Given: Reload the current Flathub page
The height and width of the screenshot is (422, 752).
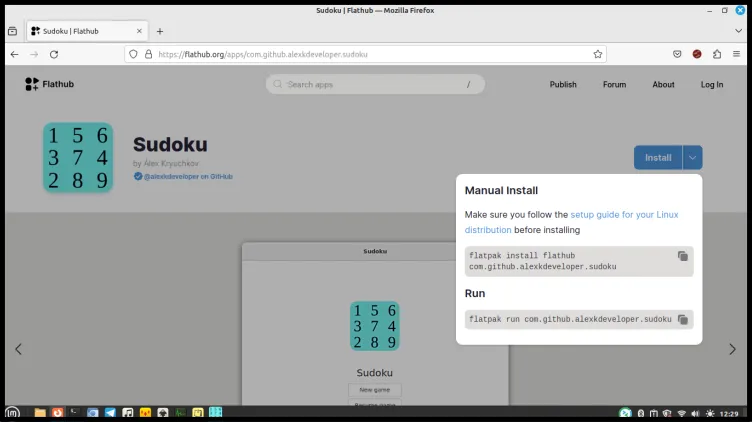Looking at the screenshot, I should point(54,54).
